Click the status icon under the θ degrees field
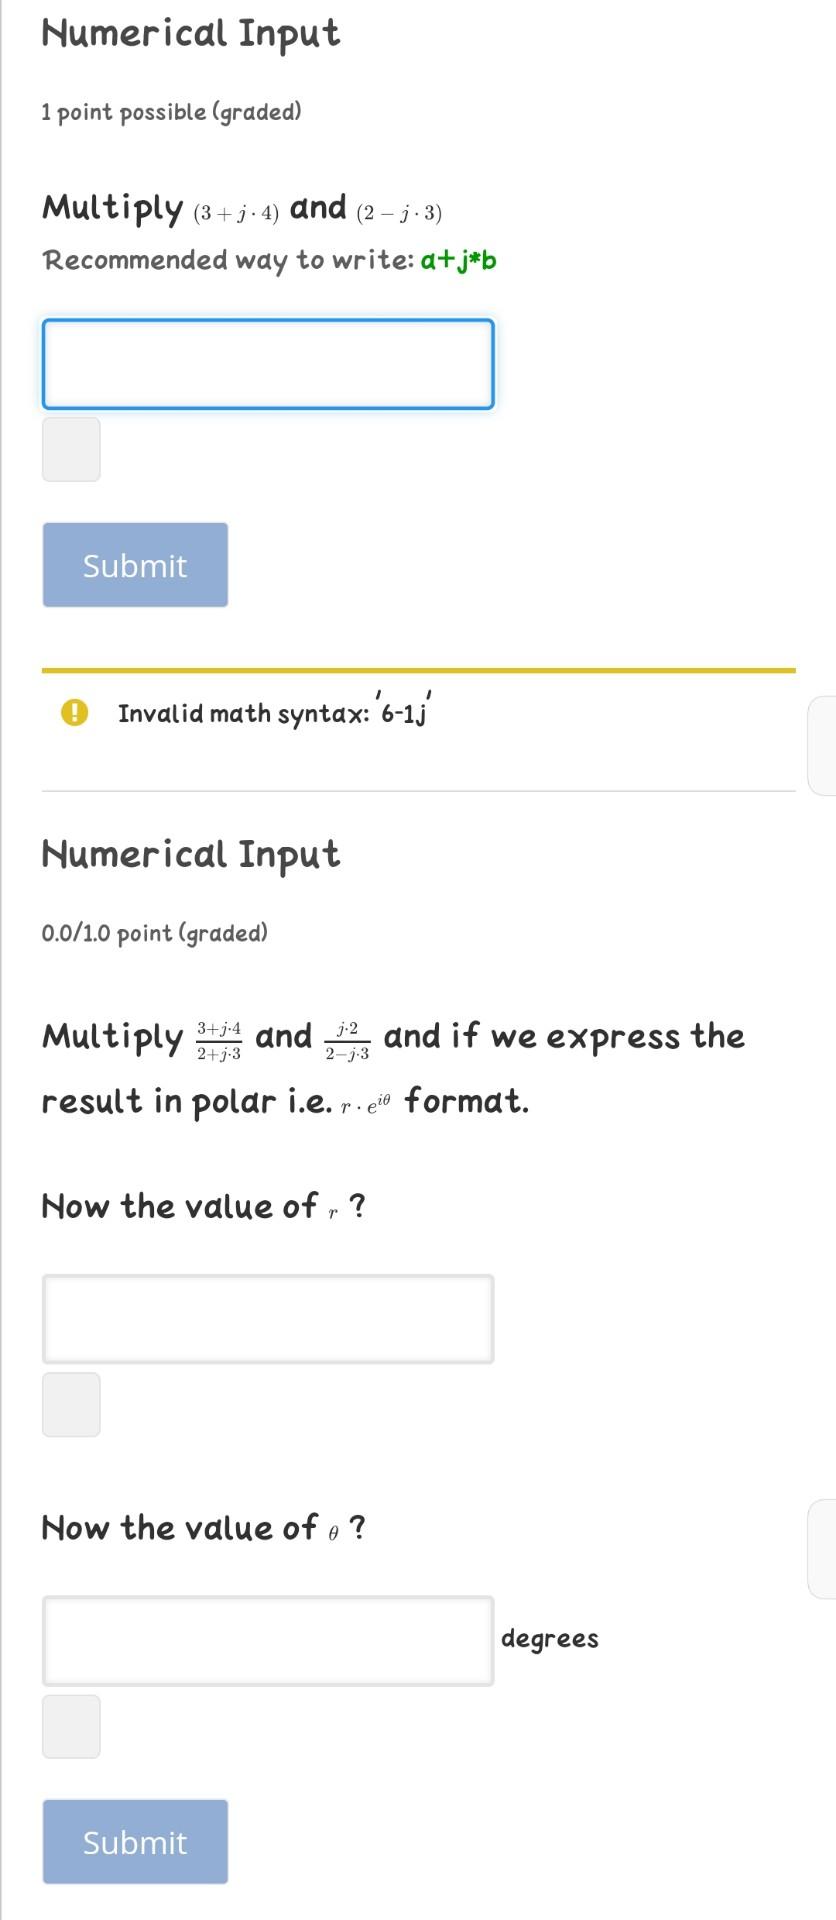836x1920 pixels. (71, 1725)
